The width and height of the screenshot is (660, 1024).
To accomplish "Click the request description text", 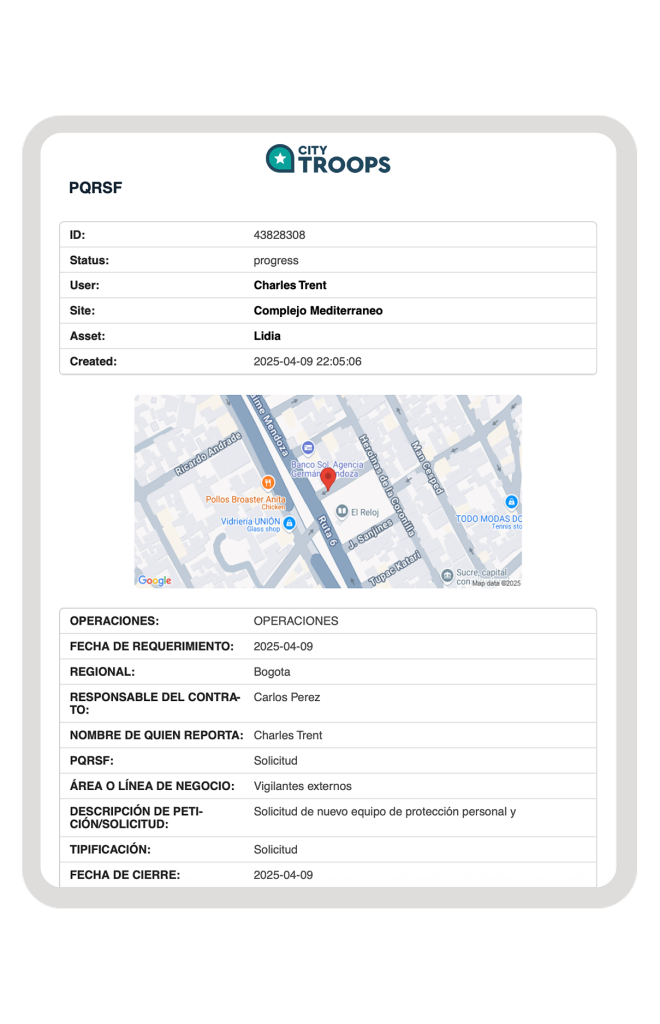I will click(385, 812).
